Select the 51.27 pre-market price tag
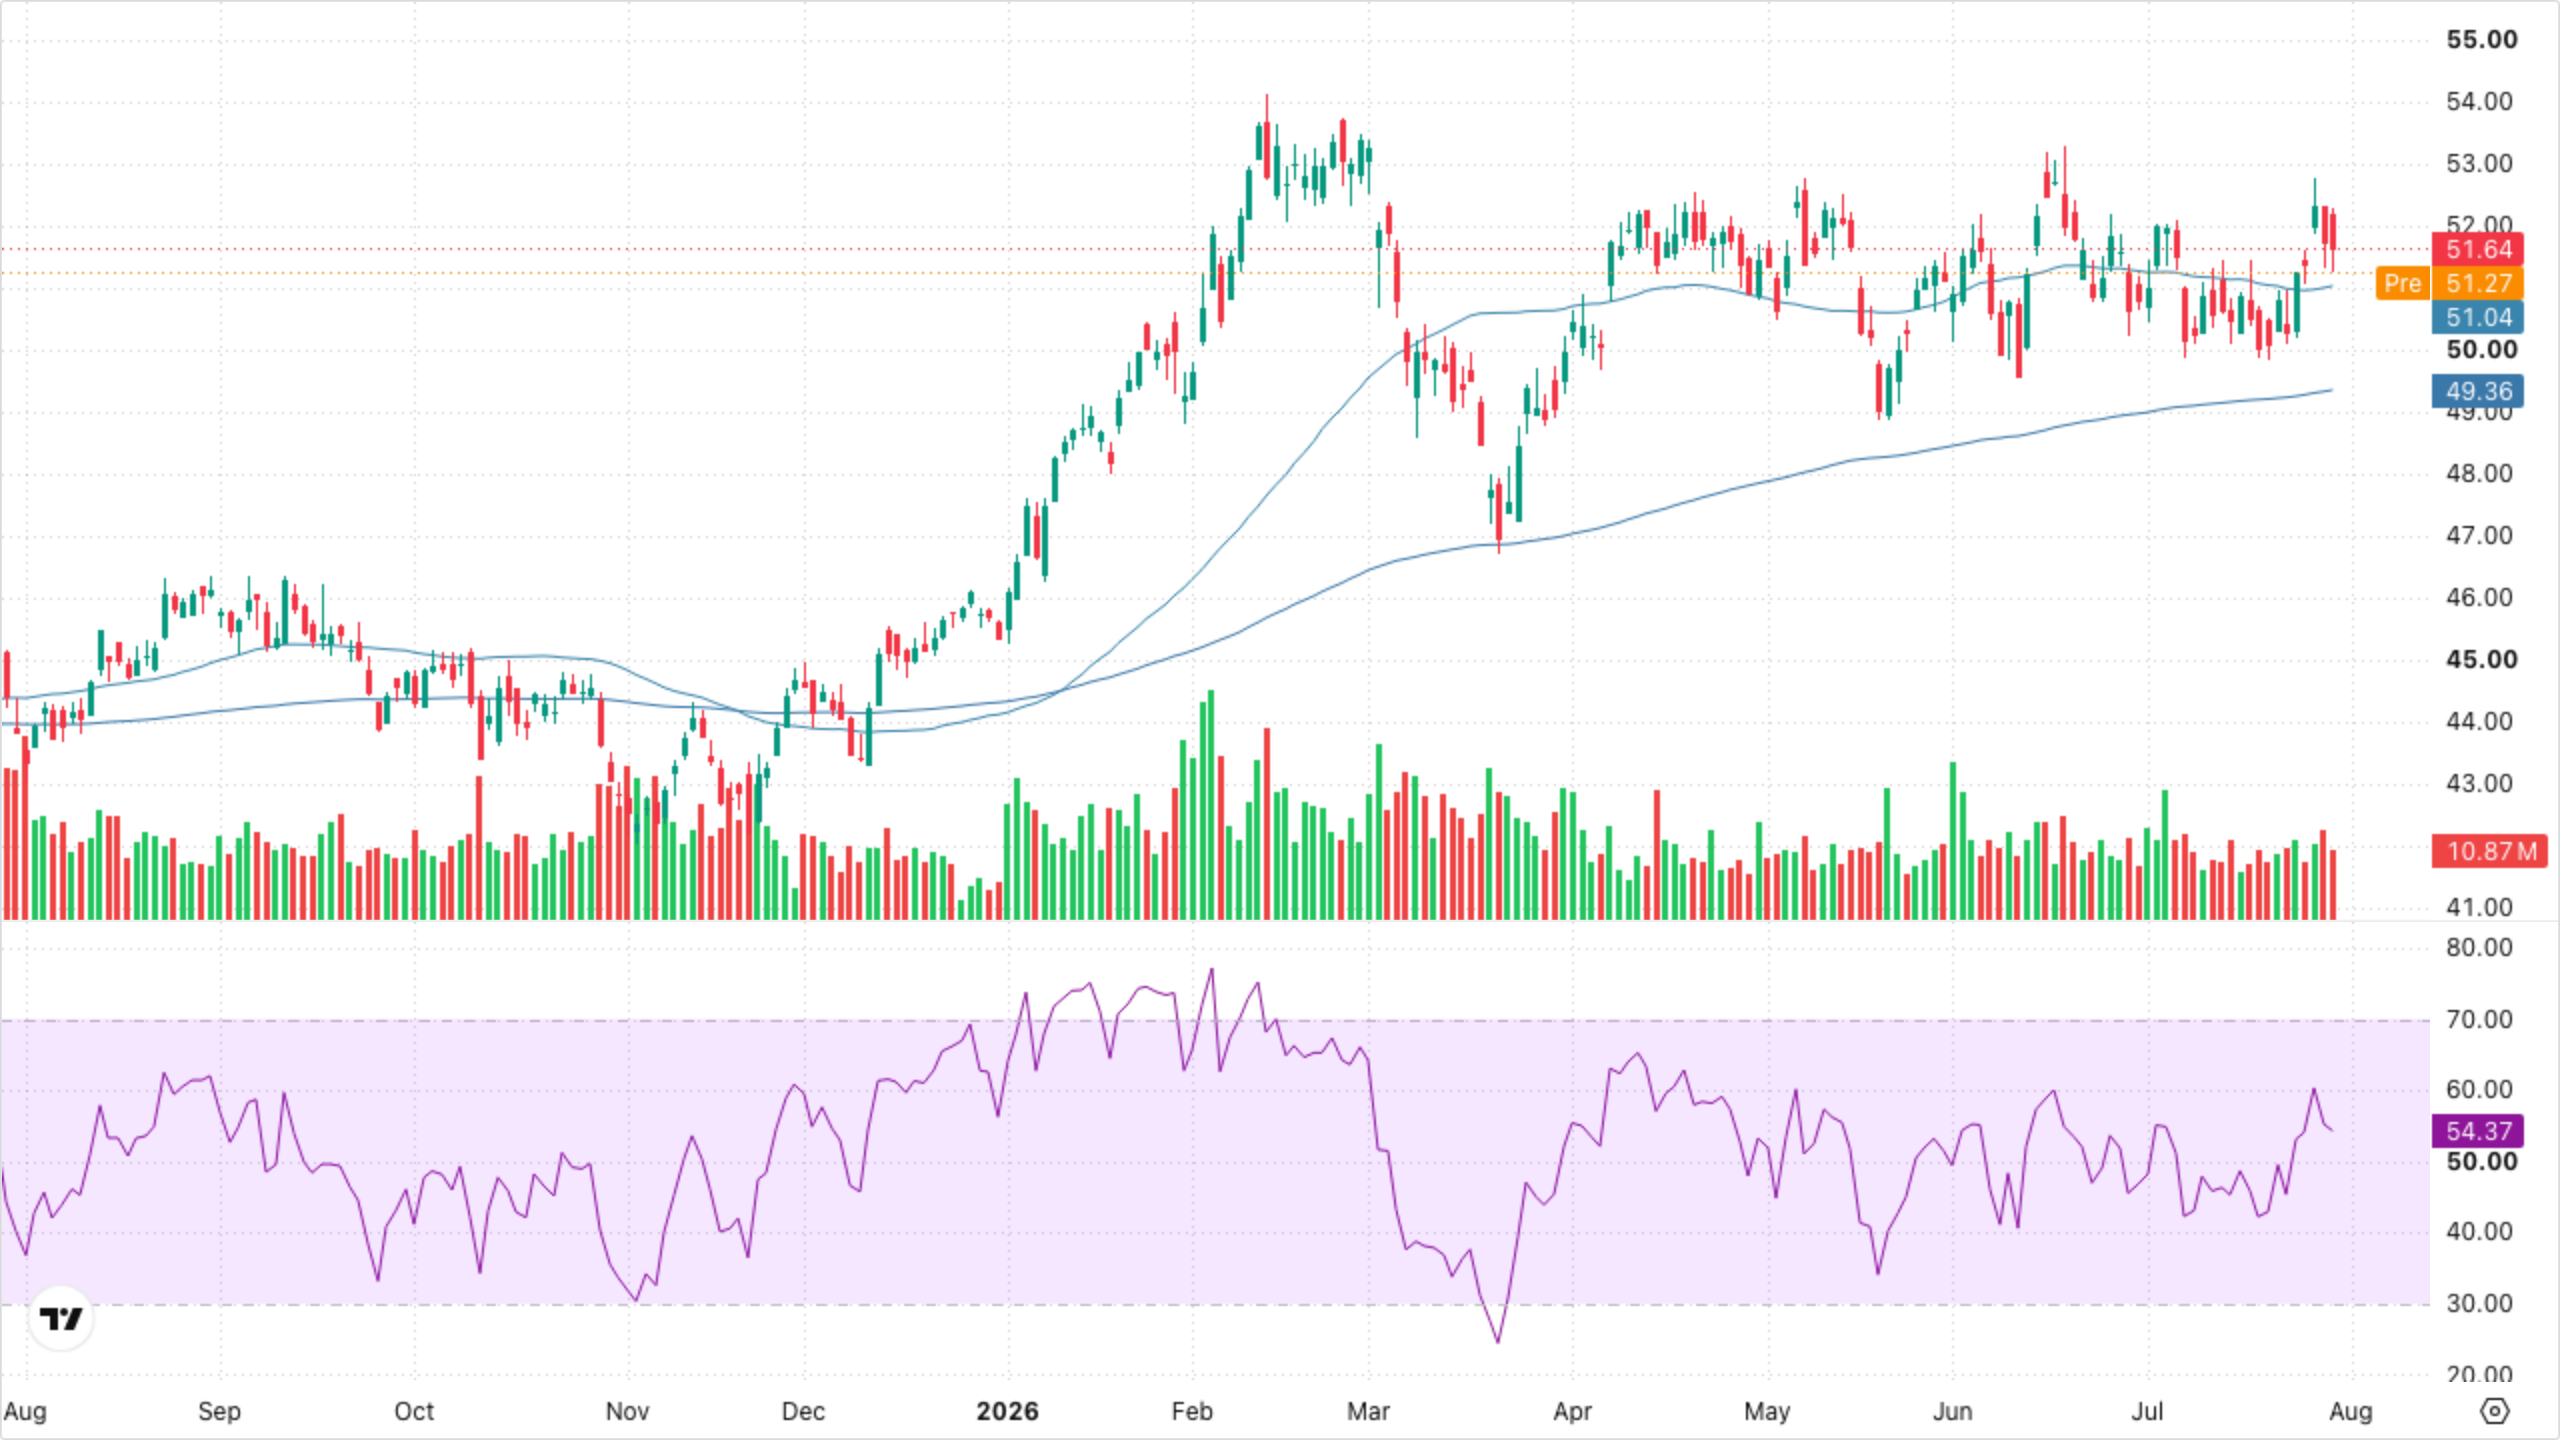This screenshot has width=2560, height=1440. [x=2478, y=283]
